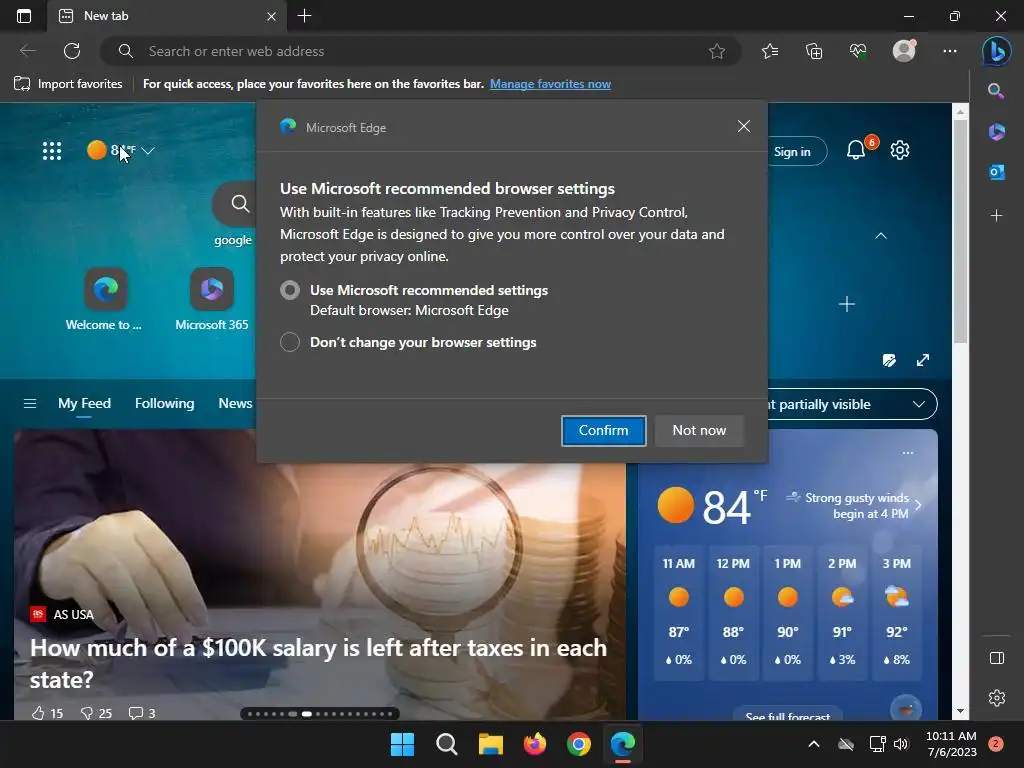Expand the weather temperature dropdown chevron
Image resolution: width=1024 pixels, height=768 pixels.
click(148, 151)
